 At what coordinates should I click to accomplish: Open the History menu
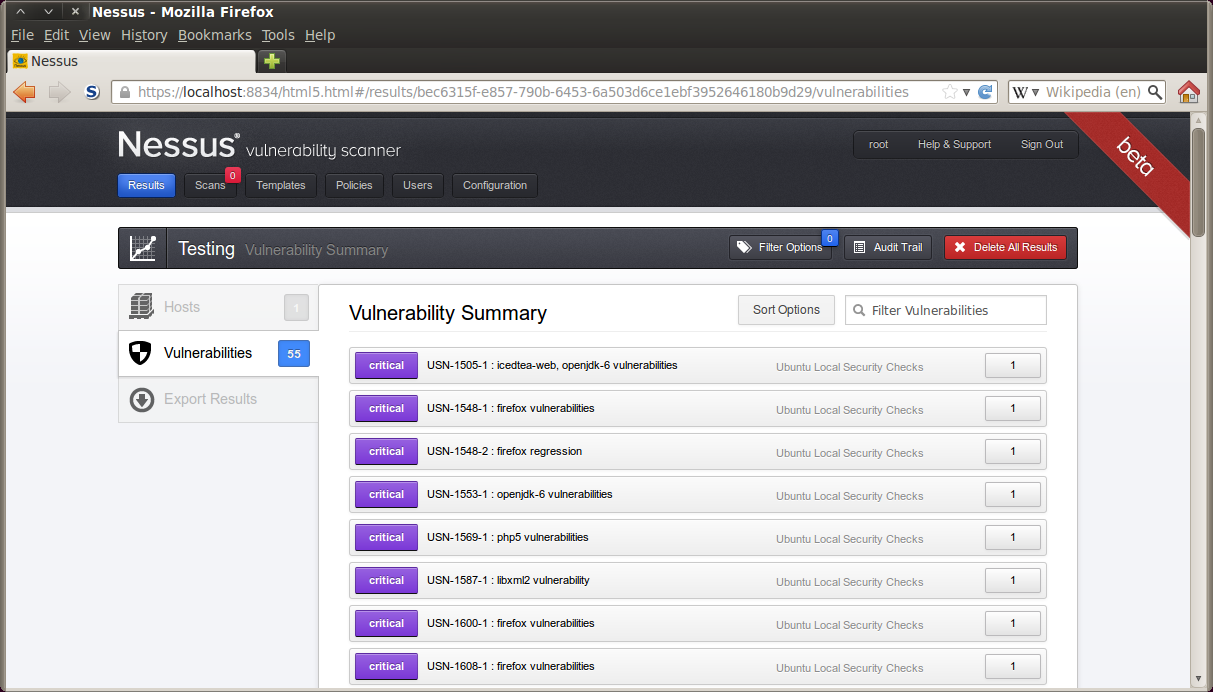tap(144, 35)
